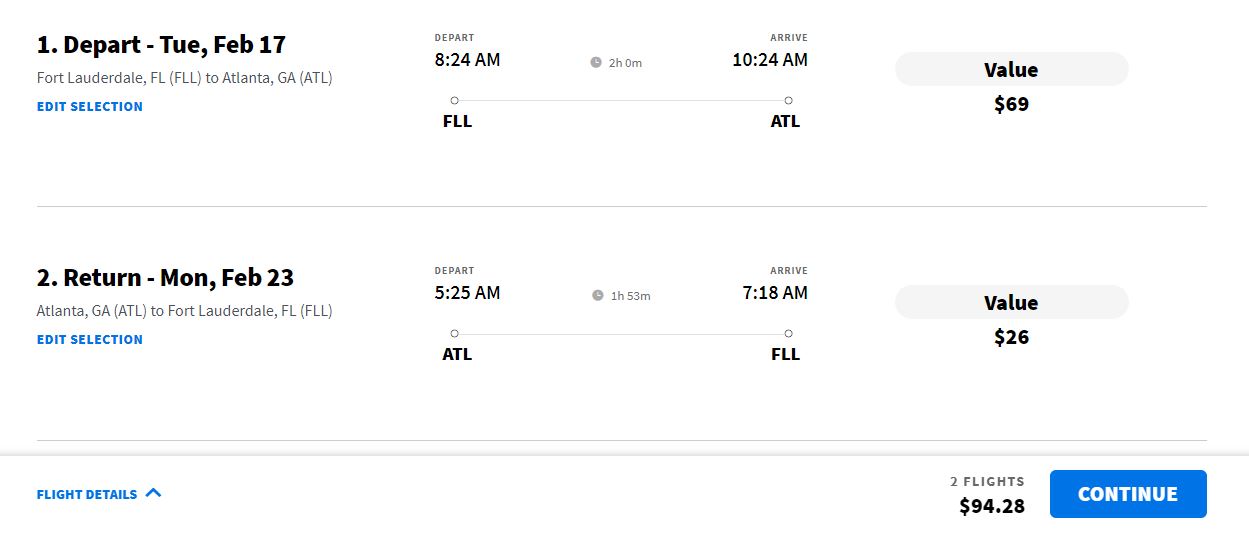Screen dimensions: 1249x539
Task: Click the $69 departing fare price
Action: [1011, 104]
